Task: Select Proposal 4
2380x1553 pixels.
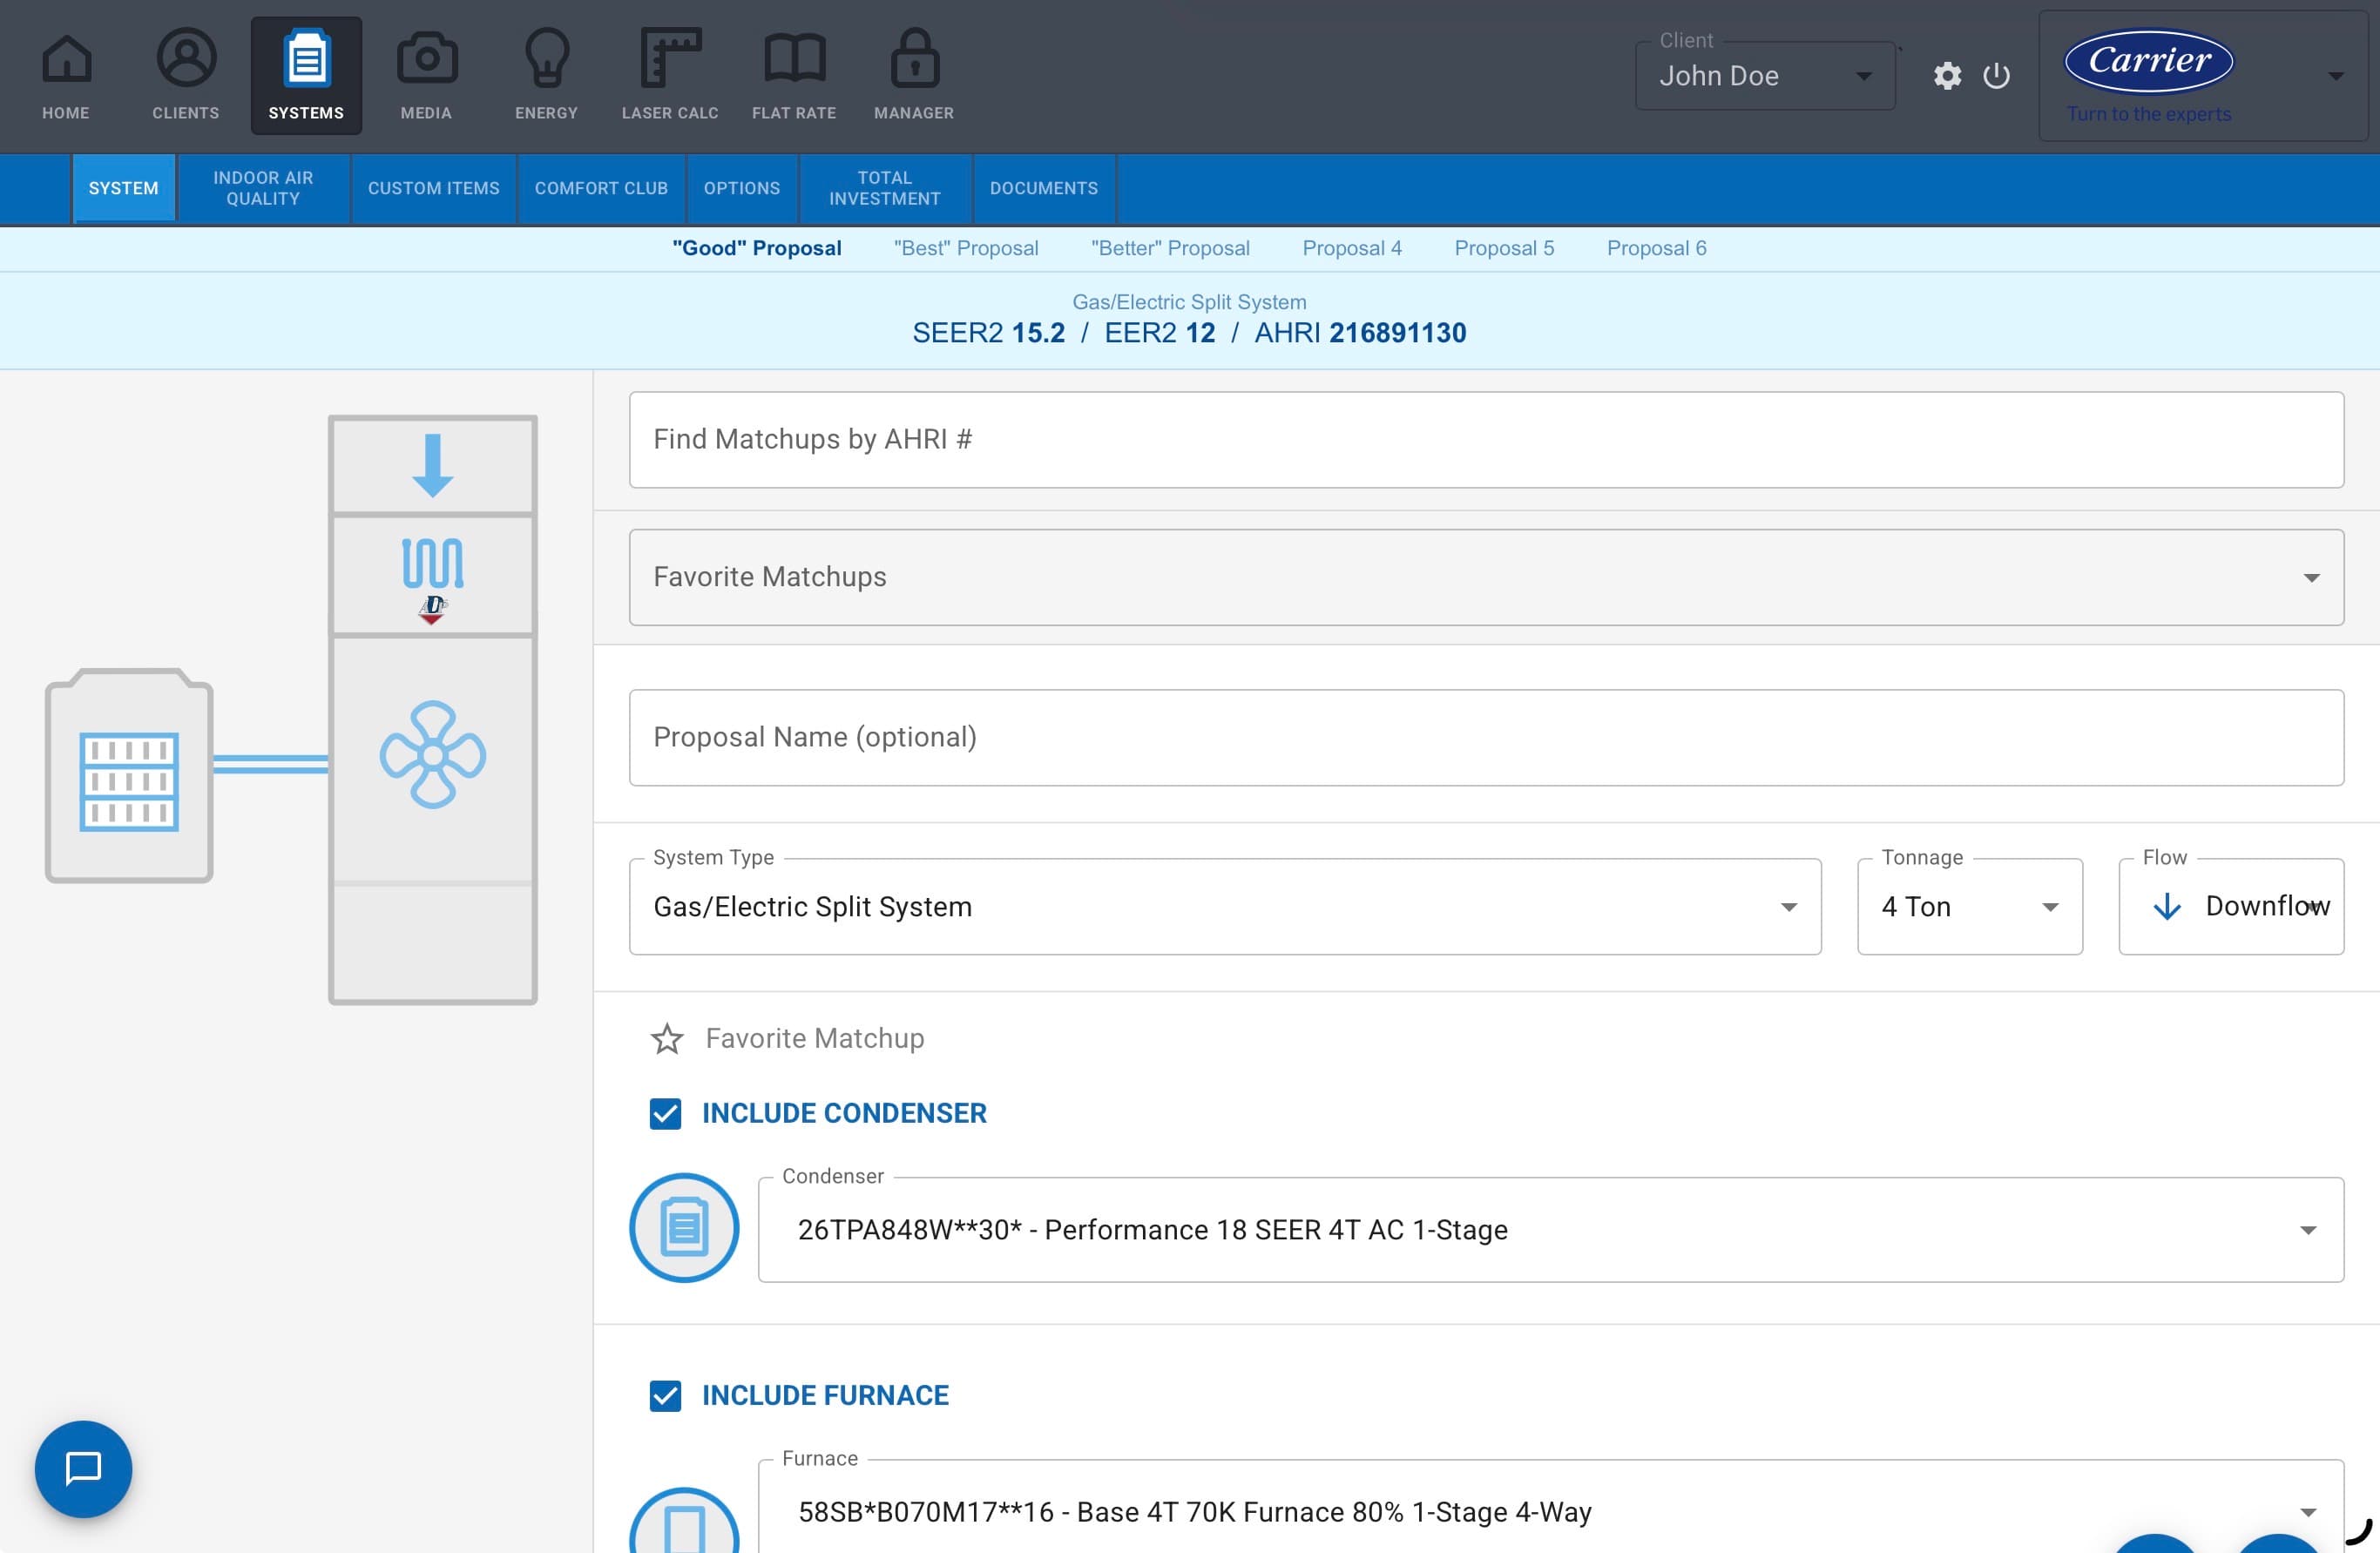Action: point(1352,248)
